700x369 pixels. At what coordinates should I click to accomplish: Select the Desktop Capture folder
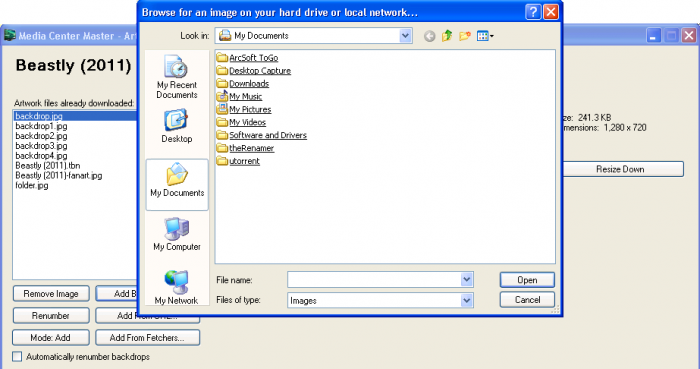[x=254, y=70]
